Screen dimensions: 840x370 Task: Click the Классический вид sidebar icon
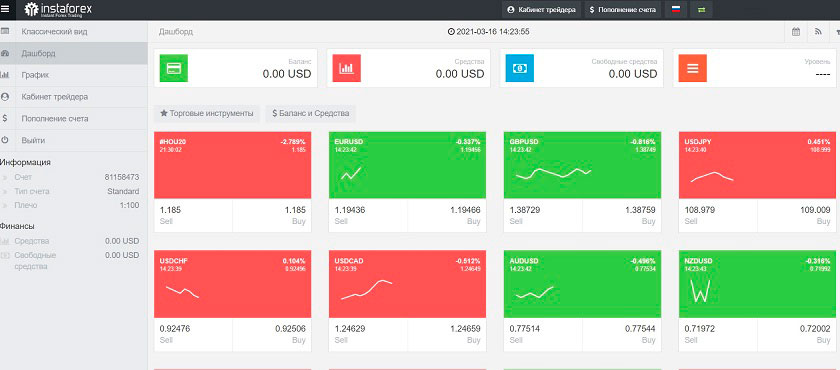[x=5, y=32]
